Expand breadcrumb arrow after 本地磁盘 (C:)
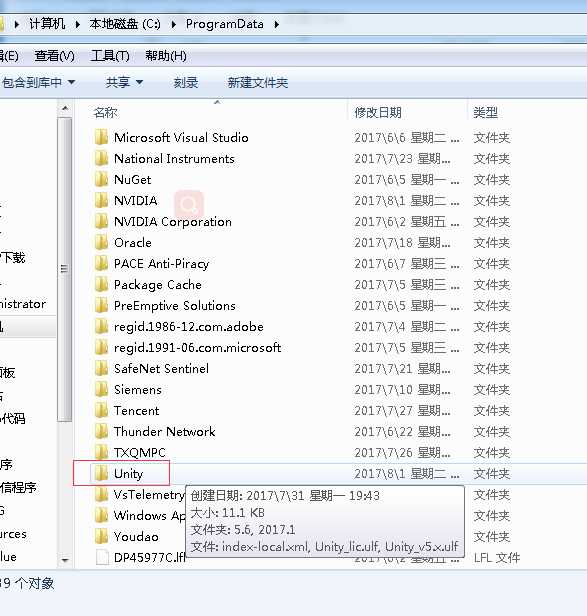The height and width of the screenshot is (616, 587). 174,24
